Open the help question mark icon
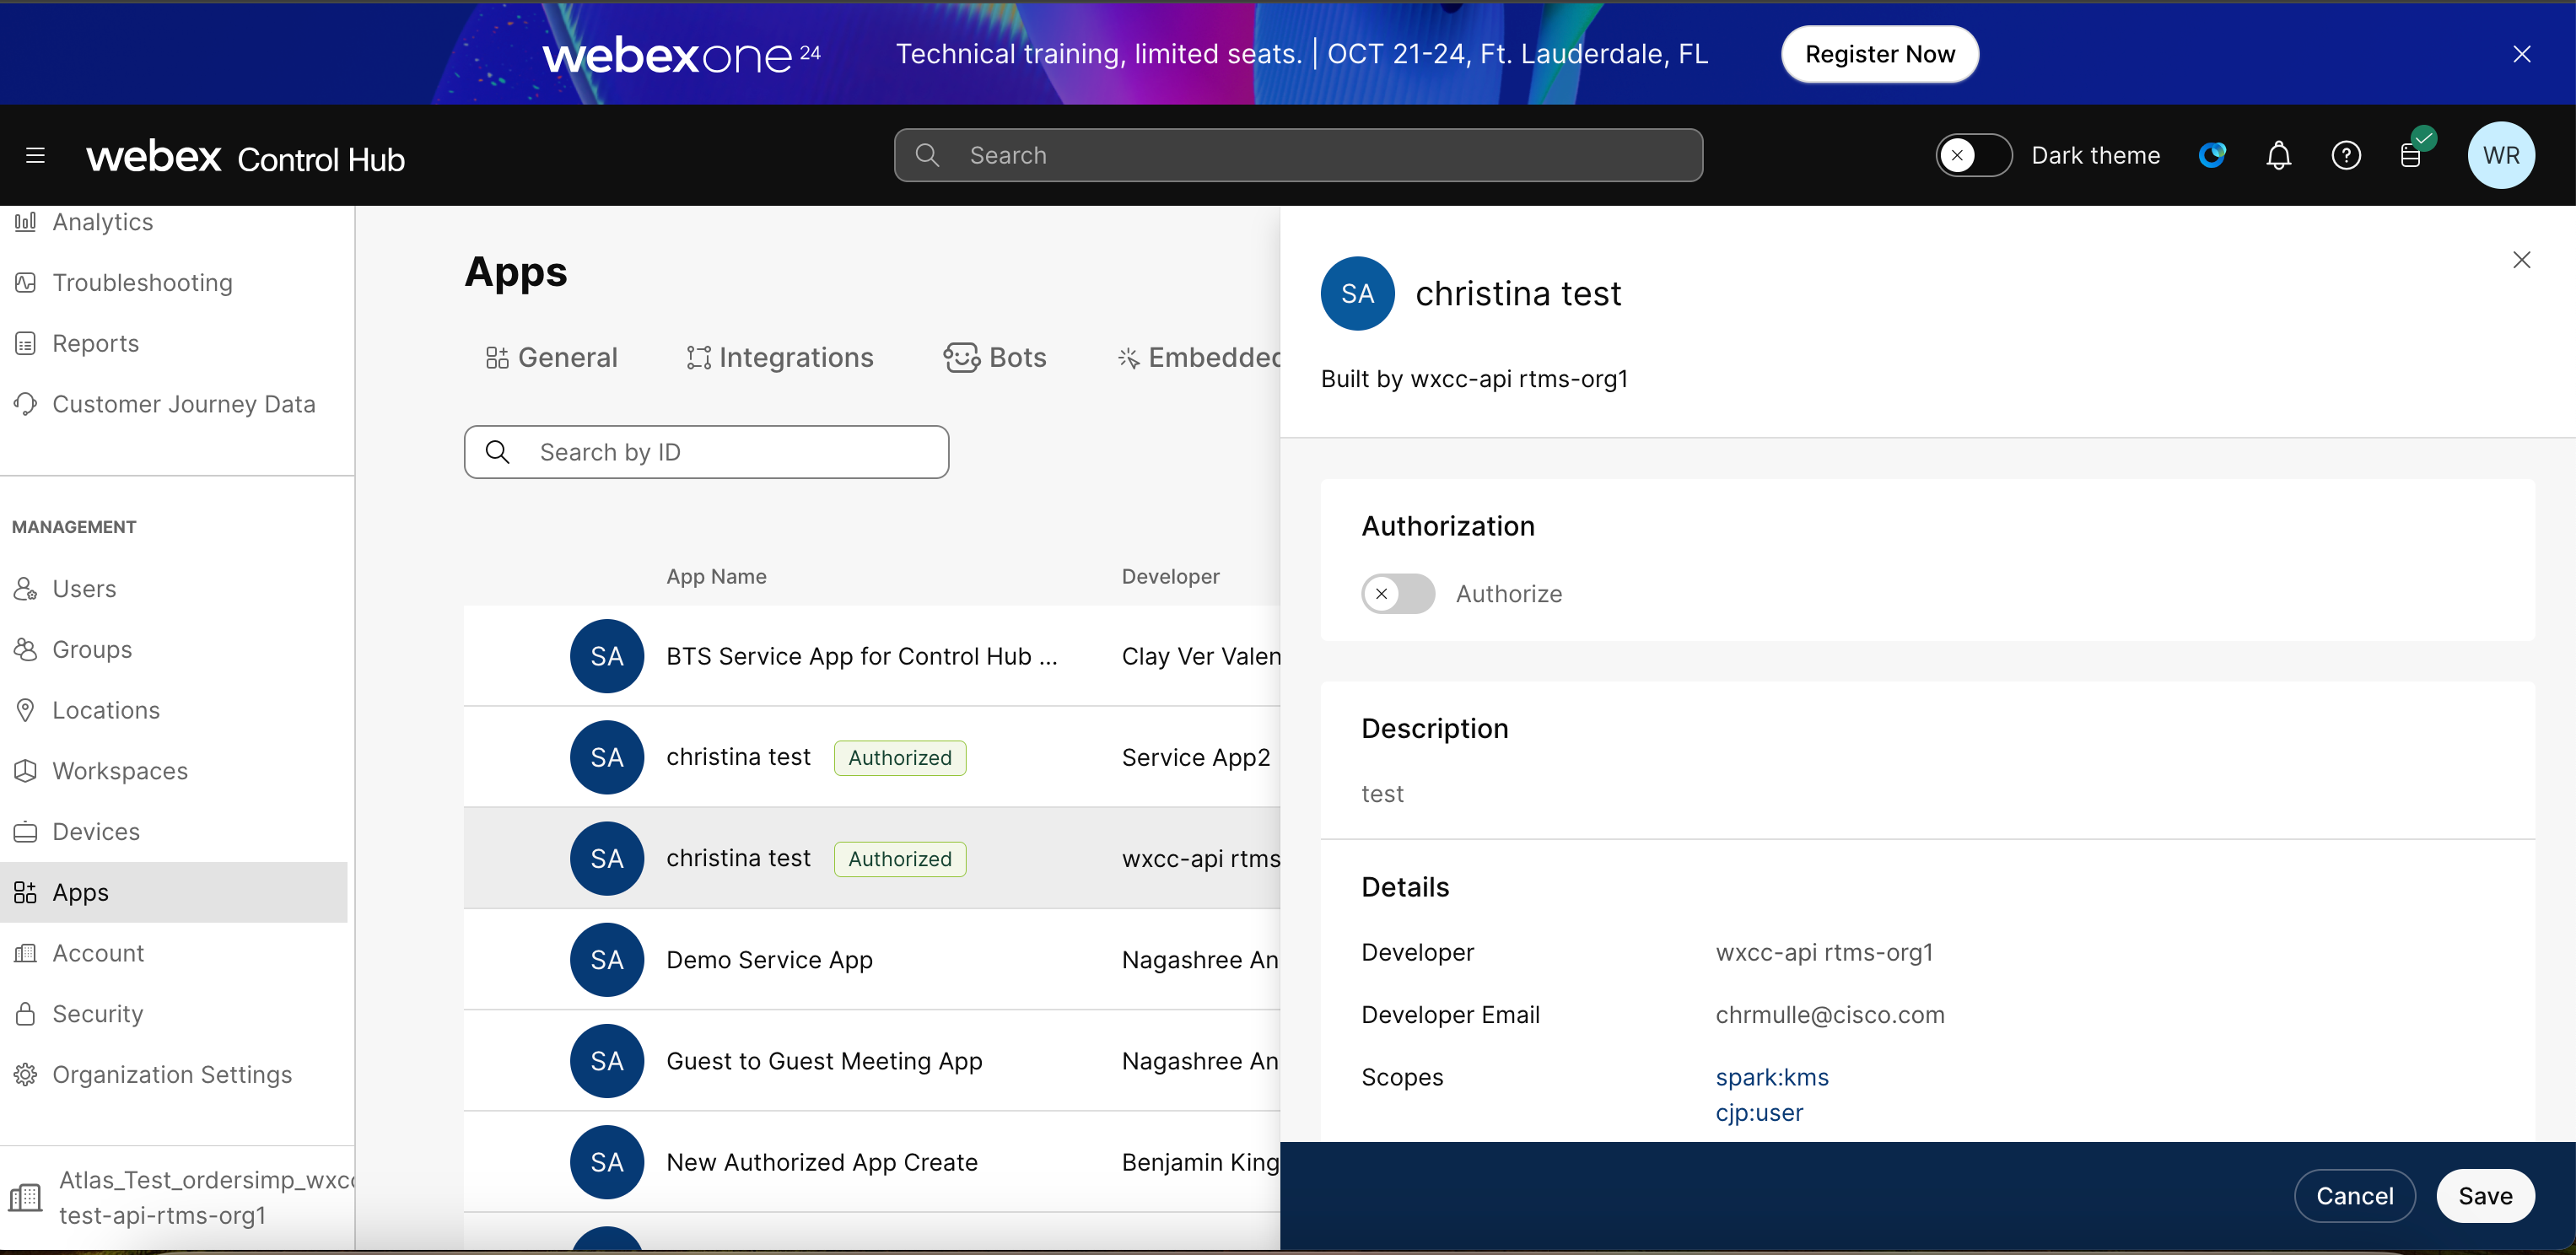 coord(2346,156)
